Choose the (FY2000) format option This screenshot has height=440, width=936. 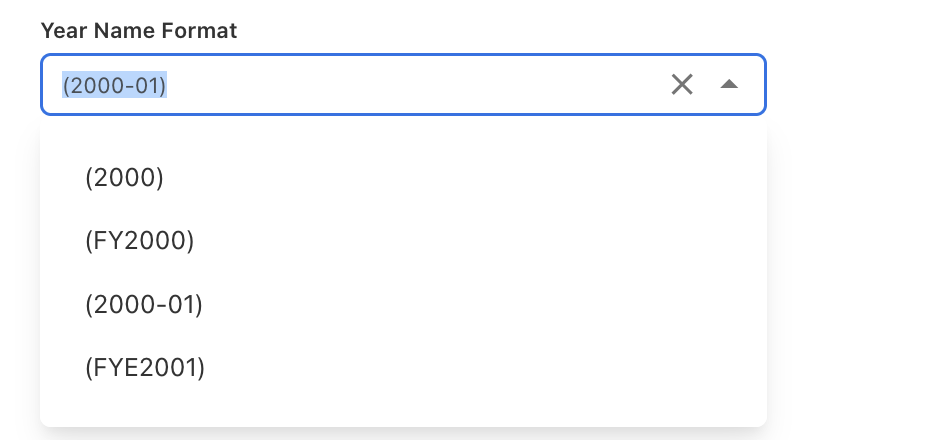[139, 241]
